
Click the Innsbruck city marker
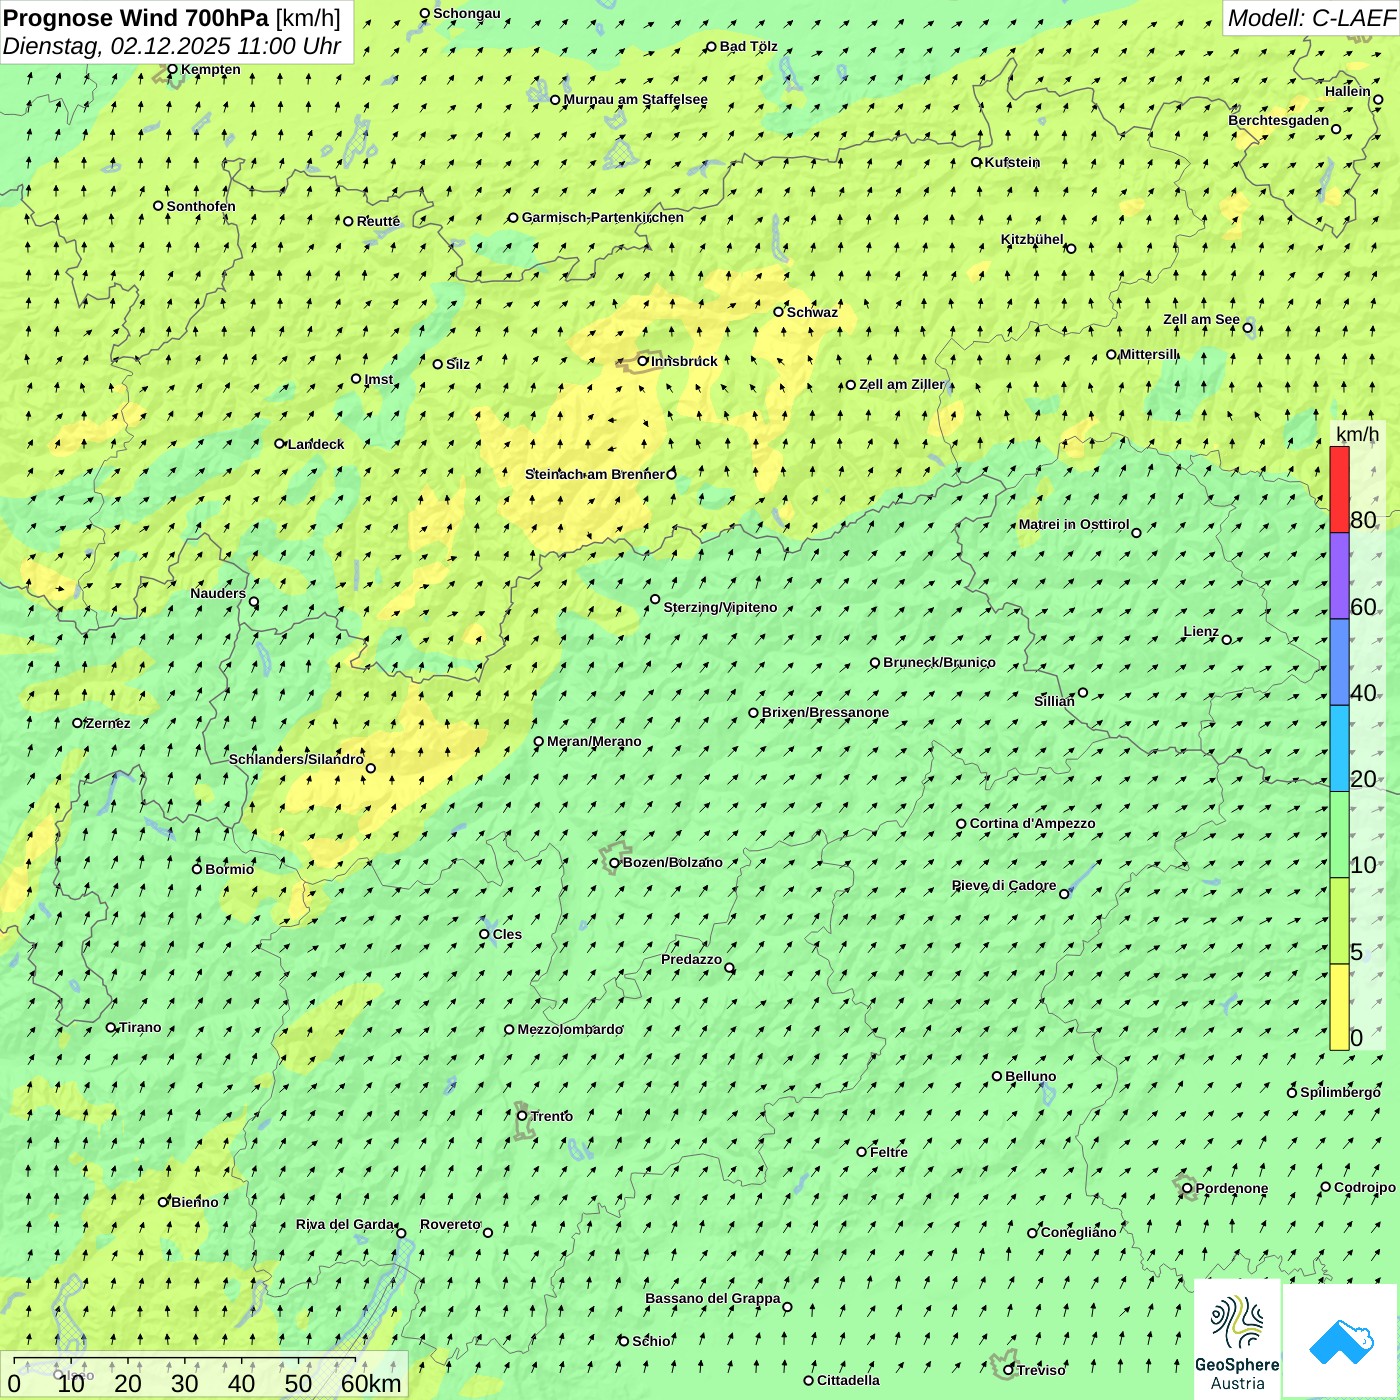coord(643,361)
